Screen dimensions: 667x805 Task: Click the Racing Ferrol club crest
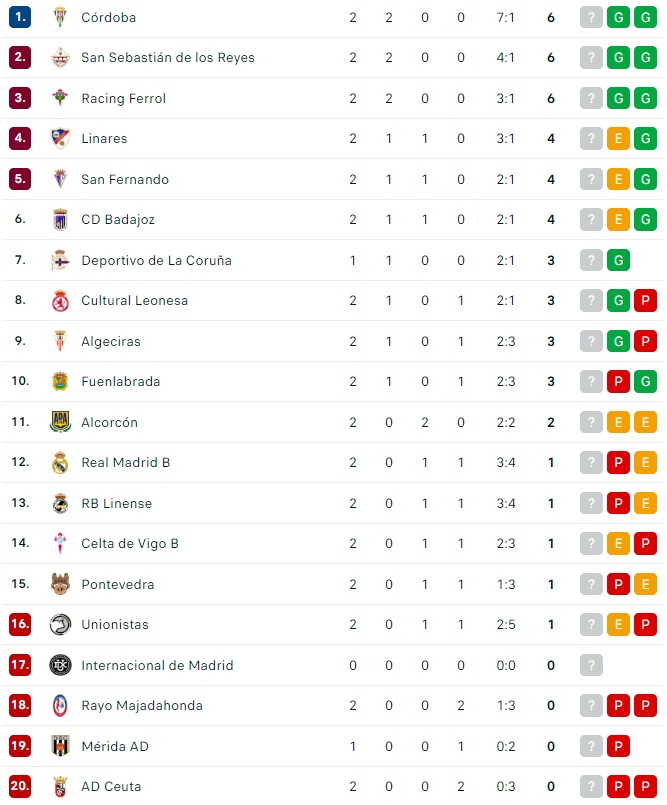pos(60,98)
